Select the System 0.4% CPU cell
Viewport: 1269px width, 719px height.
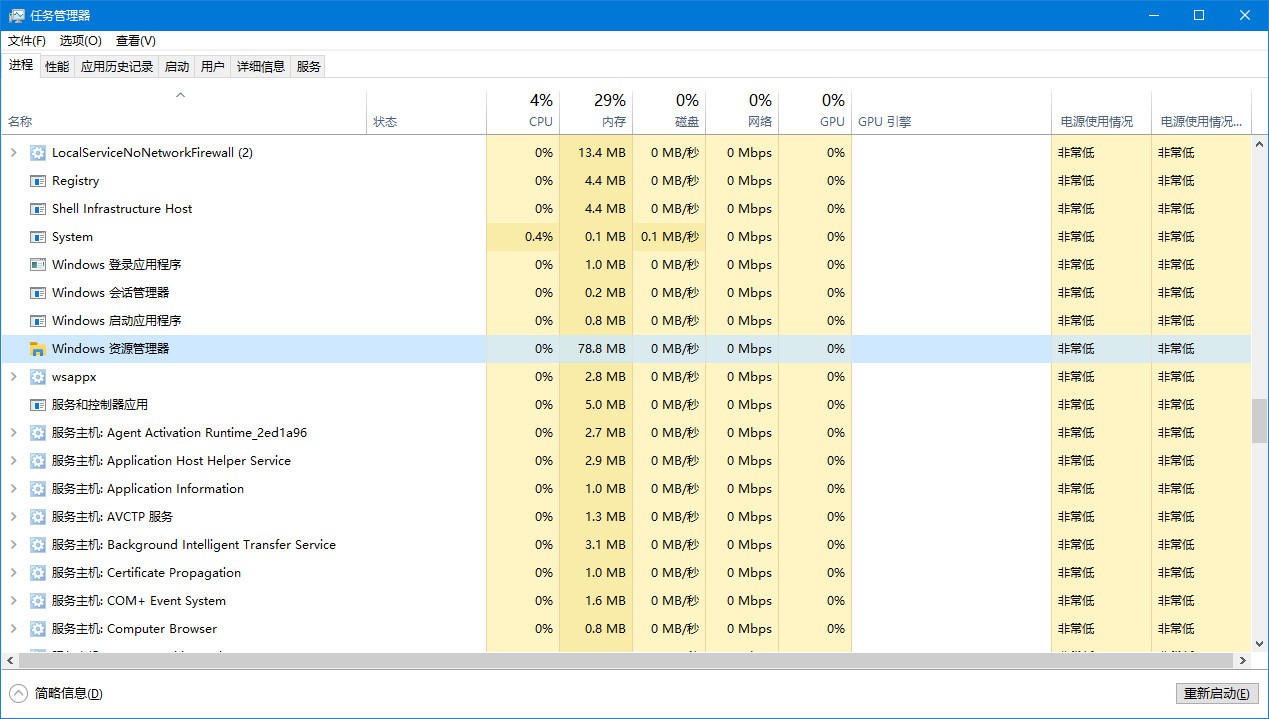523,237
